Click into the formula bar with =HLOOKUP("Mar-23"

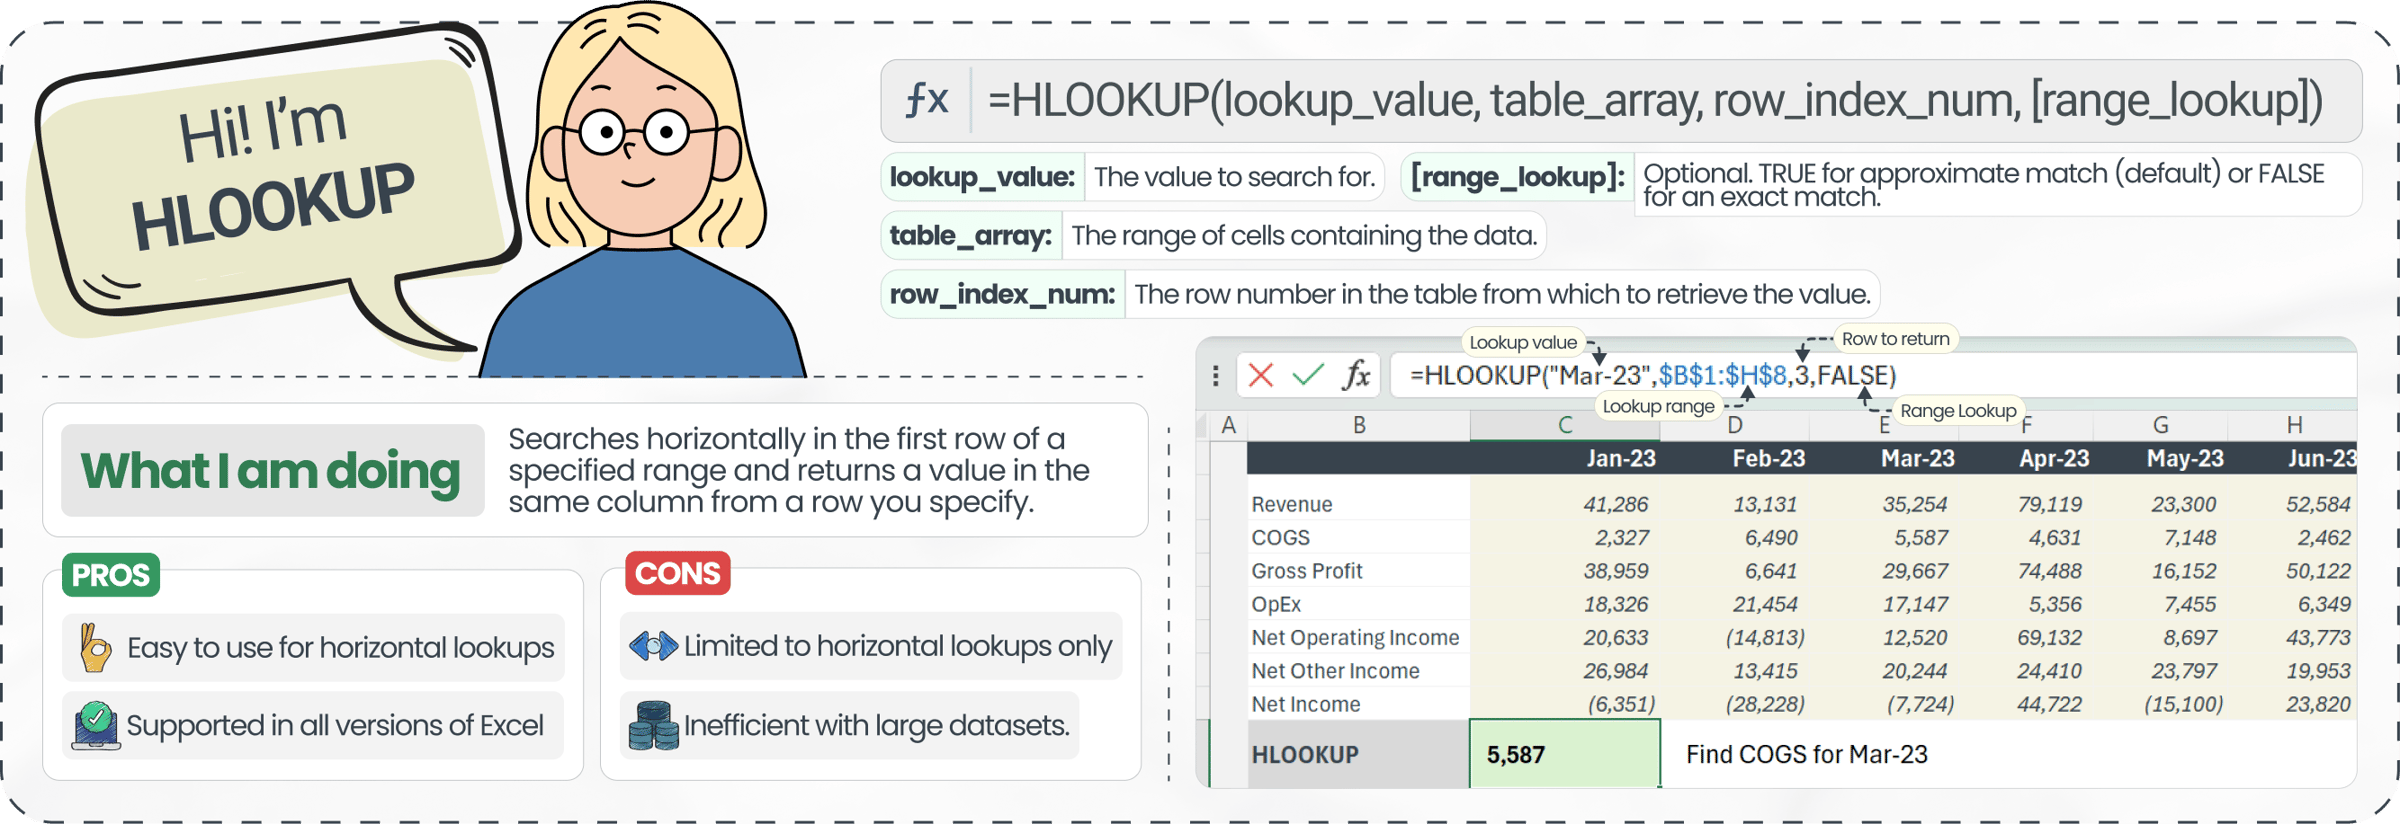point(1872,375)
